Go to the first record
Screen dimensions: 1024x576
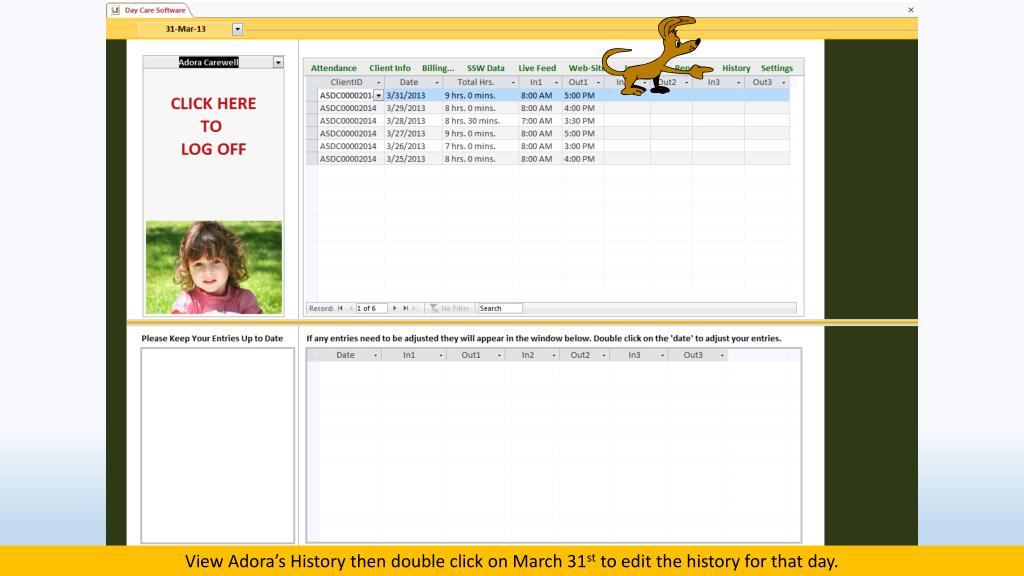coord(340,308)
